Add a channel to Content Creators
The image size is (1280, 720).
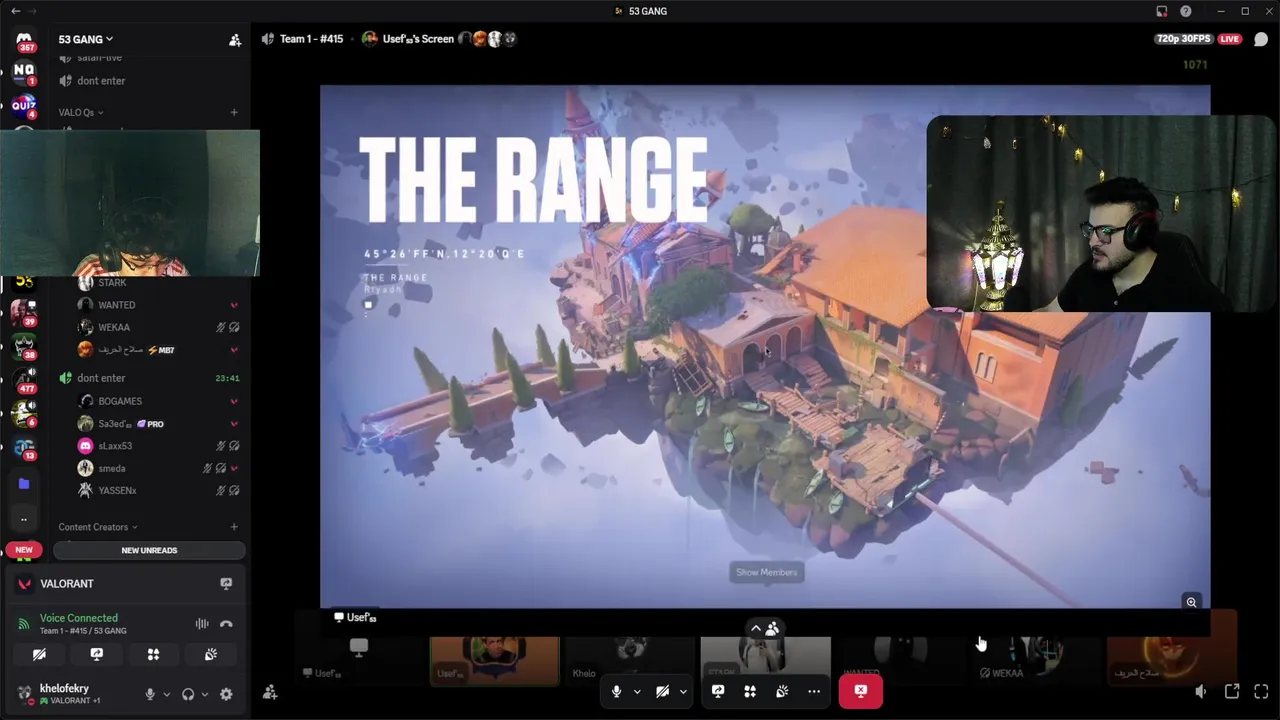tap(234, 527)
